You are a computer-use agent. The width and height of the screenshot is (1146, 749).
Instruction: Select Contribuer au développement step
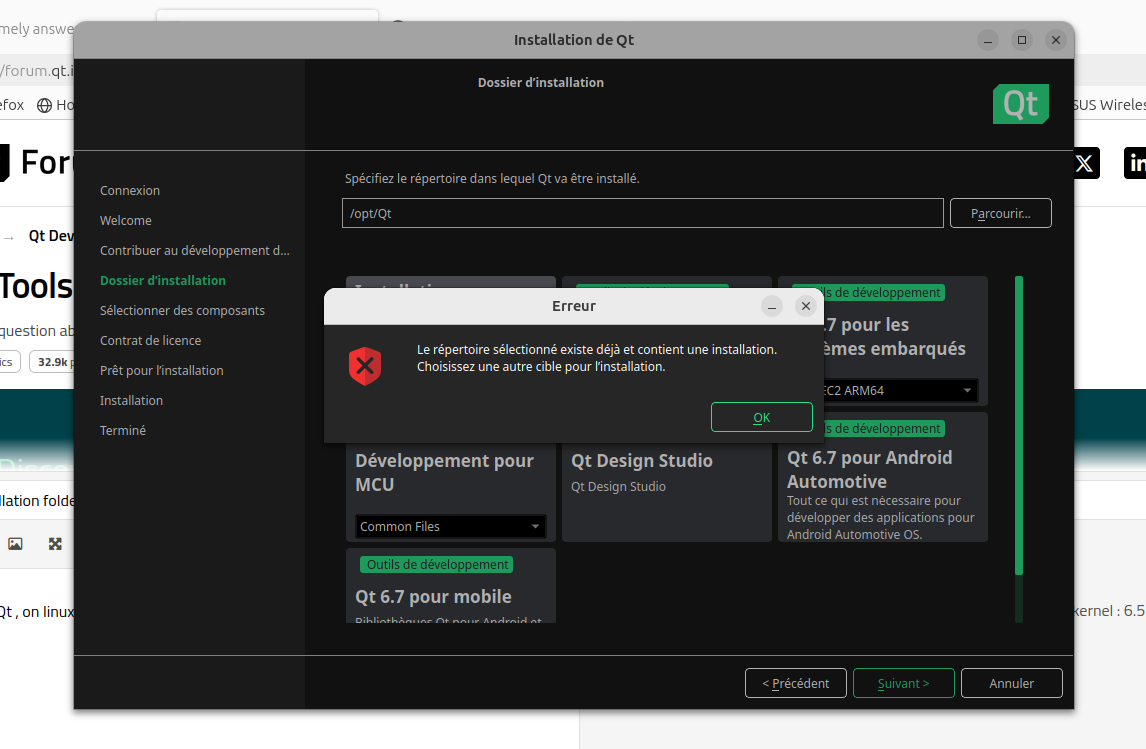click(194, 251)
